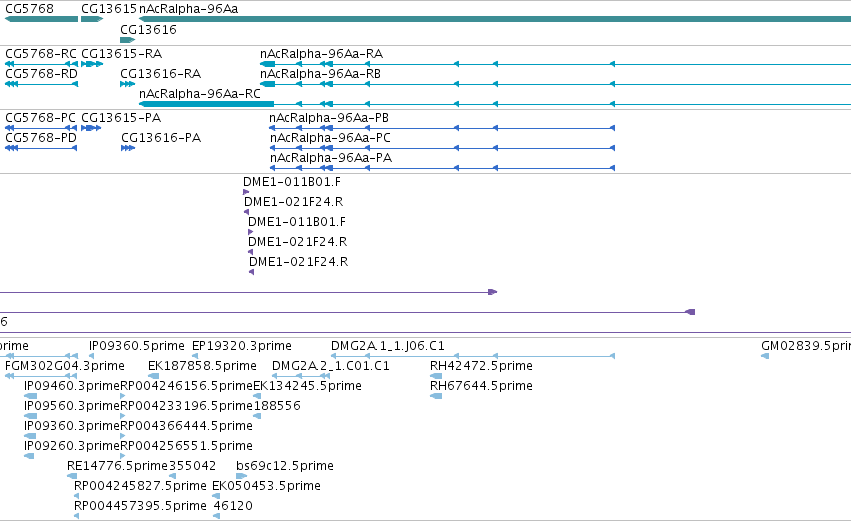Select transcript nAcRalpha-96Aa-RA
Viewport: 851px width, 521px height.
point(321,54)
